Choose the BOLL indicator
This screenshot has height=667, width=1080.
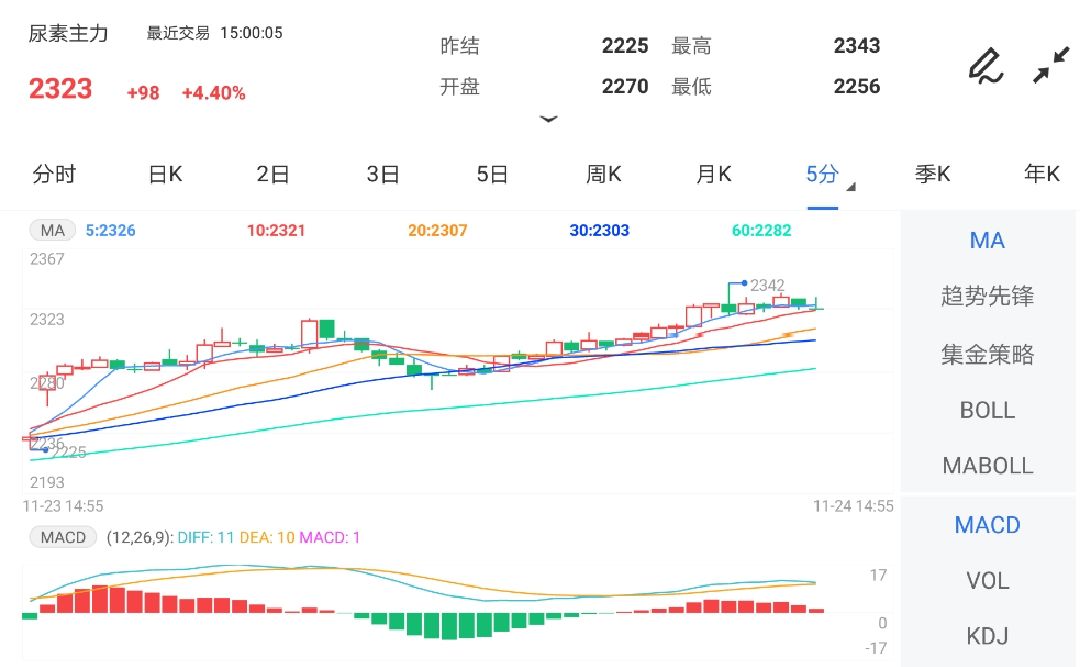pyautogui.click(x=987, y=411)
